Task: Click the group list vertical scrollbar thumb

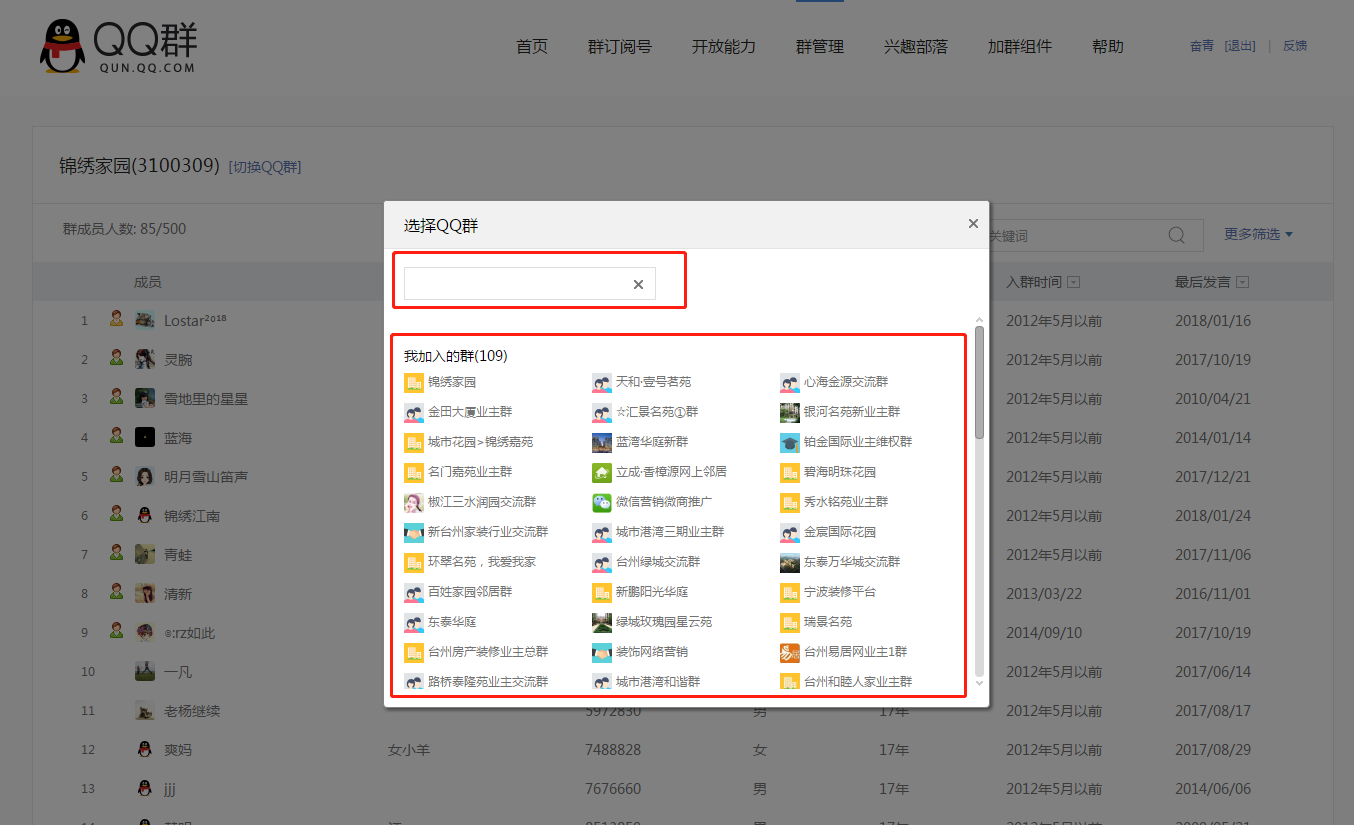Action: pos(979,382)
